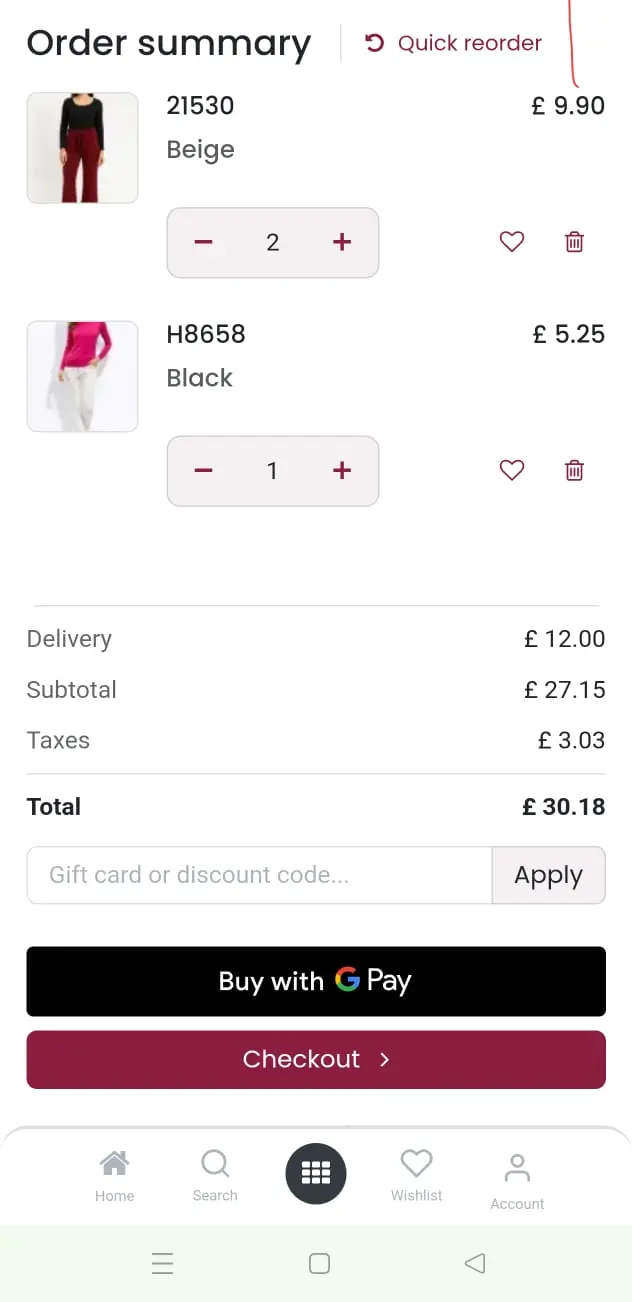The image size is (632, 1302).
Task: Delete item 21530 using trash icon
Action: pyautogui.click(x=574, y=242)
